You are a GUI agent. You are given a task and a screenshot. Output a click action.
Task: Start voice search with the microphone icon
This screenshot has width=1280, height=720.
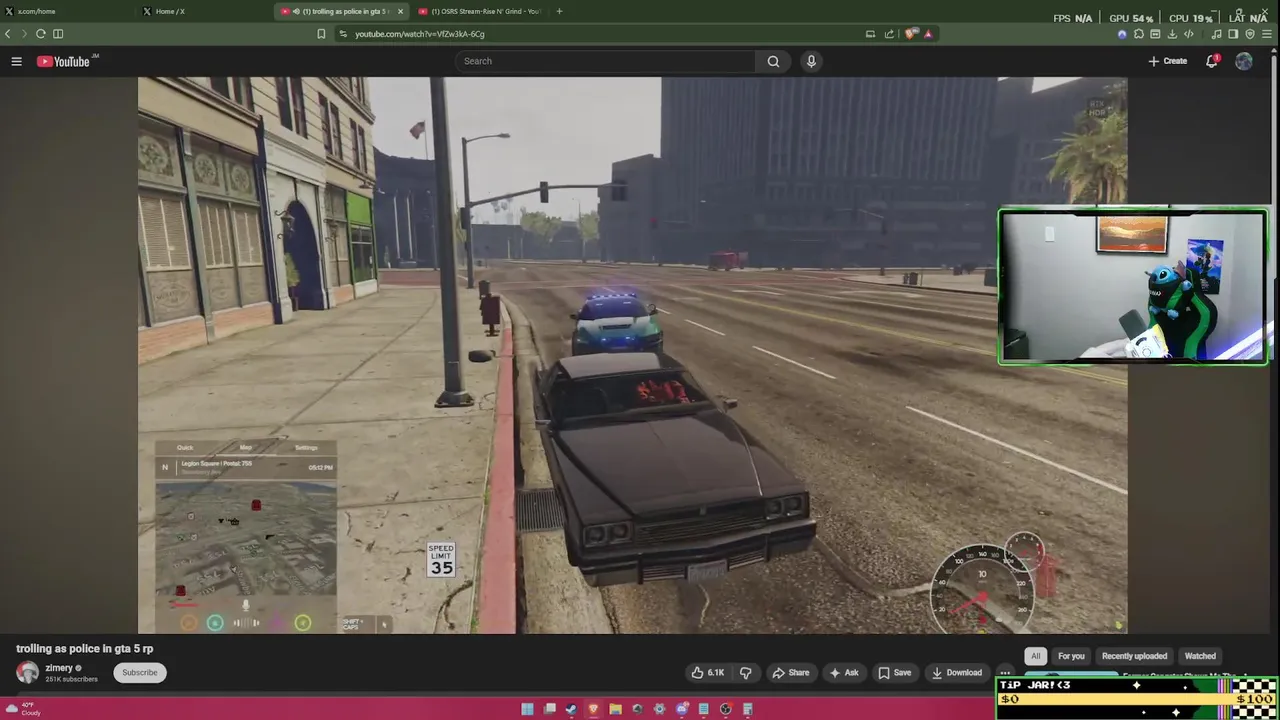811,61
